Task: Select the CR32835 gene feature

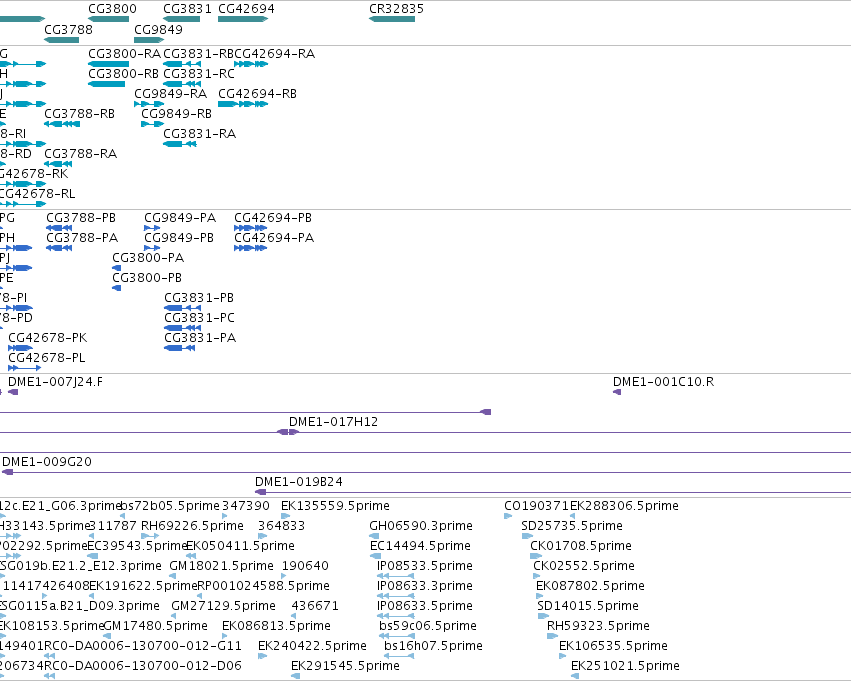Action: [392, 19]
